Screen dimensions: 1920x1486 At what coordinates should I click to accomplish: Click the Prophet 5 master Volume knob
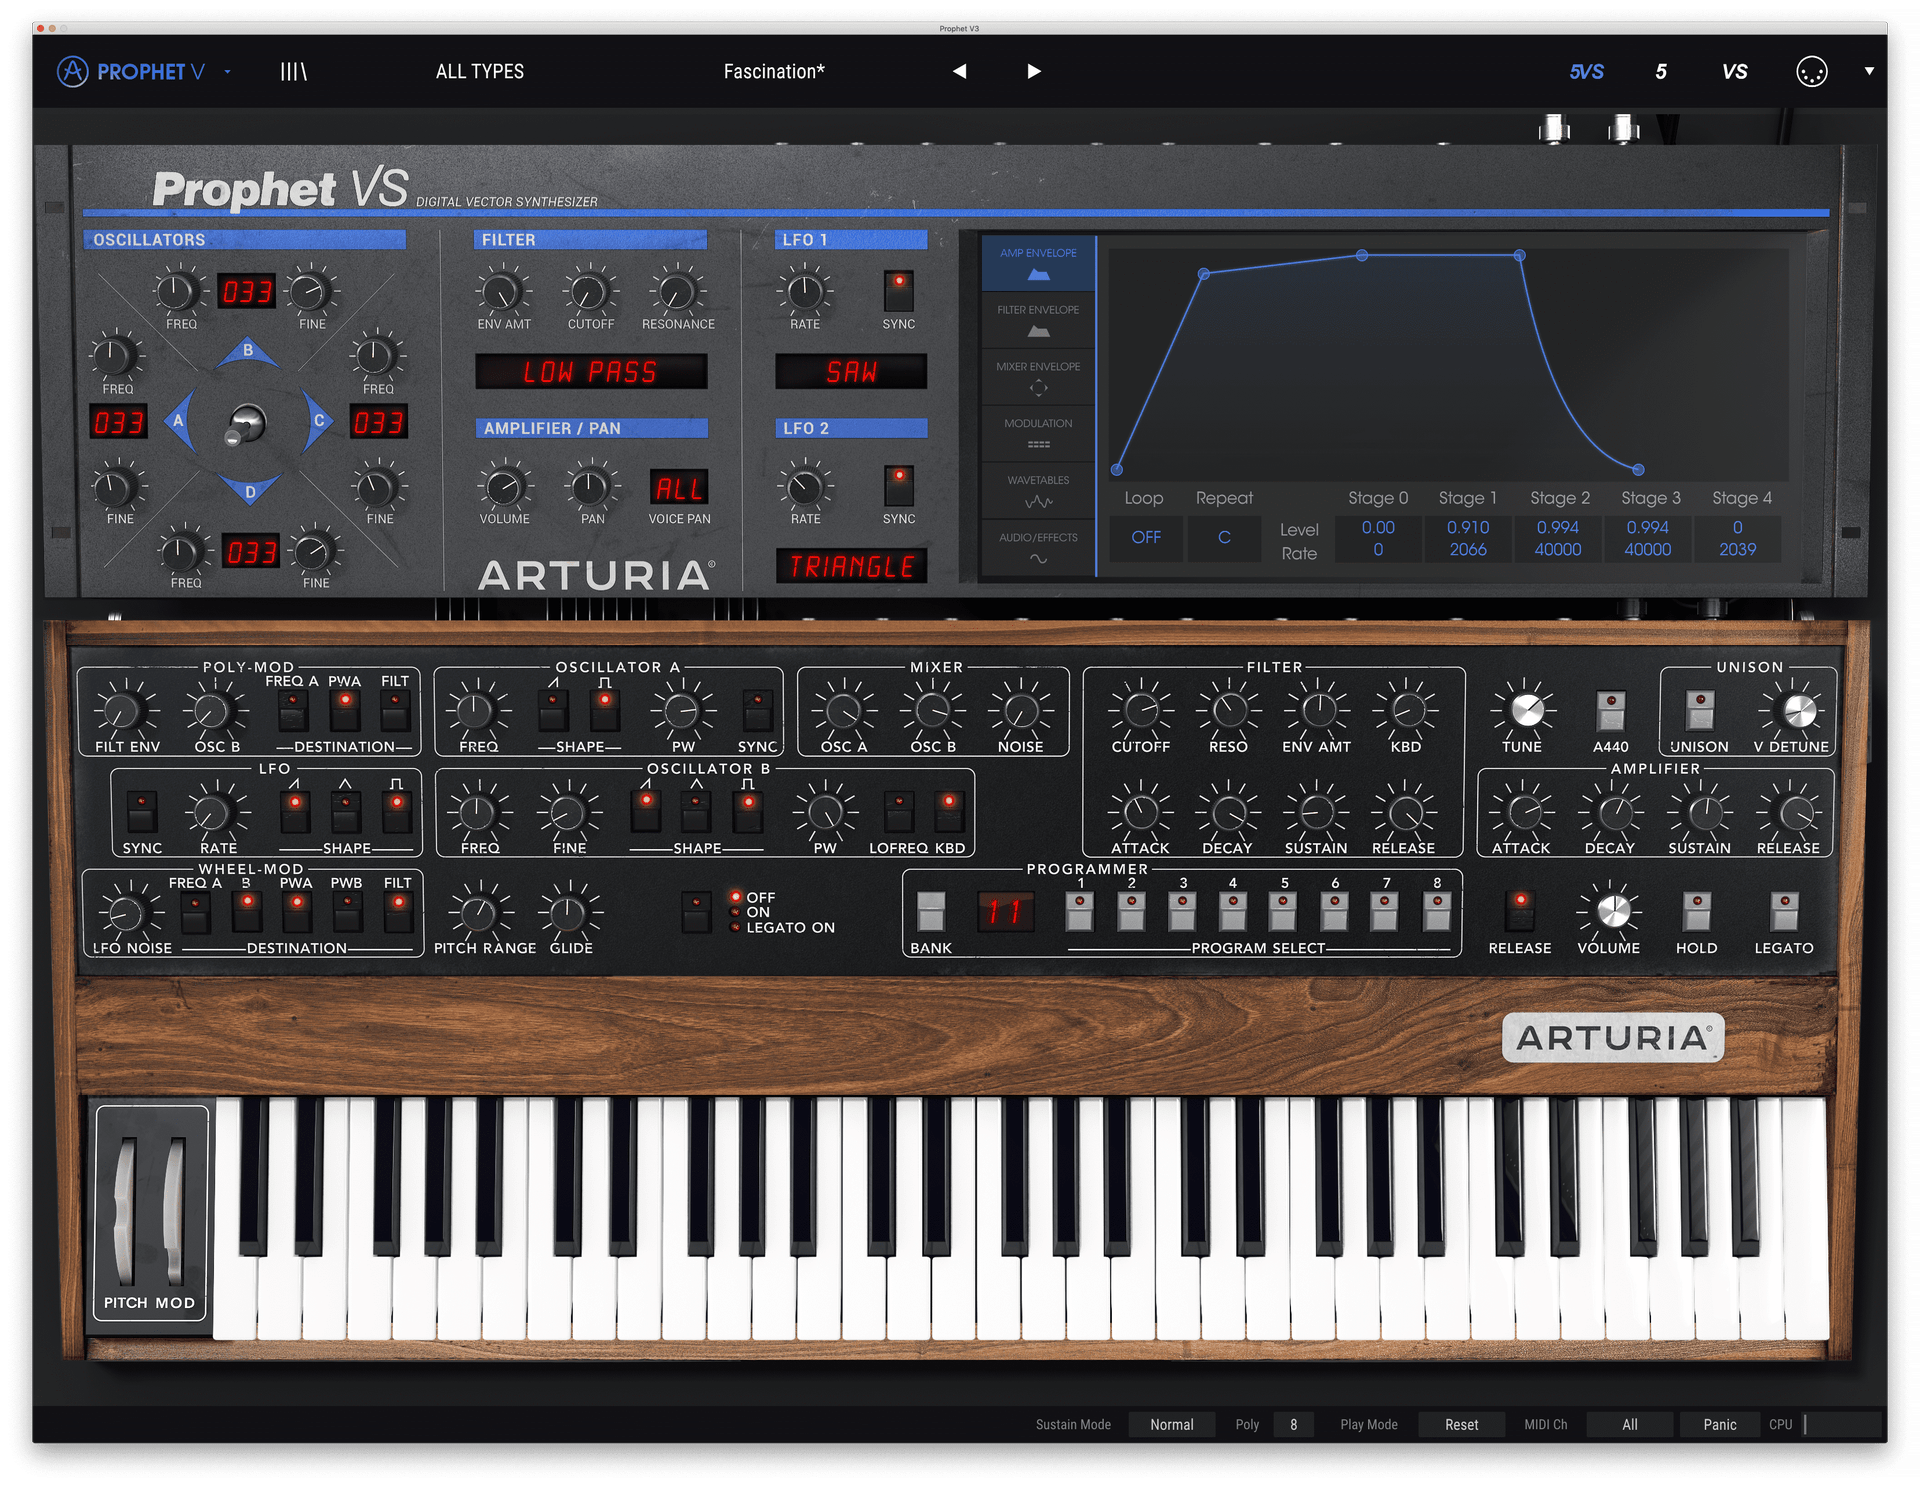pyautogui.click(x=1612, y=911)
